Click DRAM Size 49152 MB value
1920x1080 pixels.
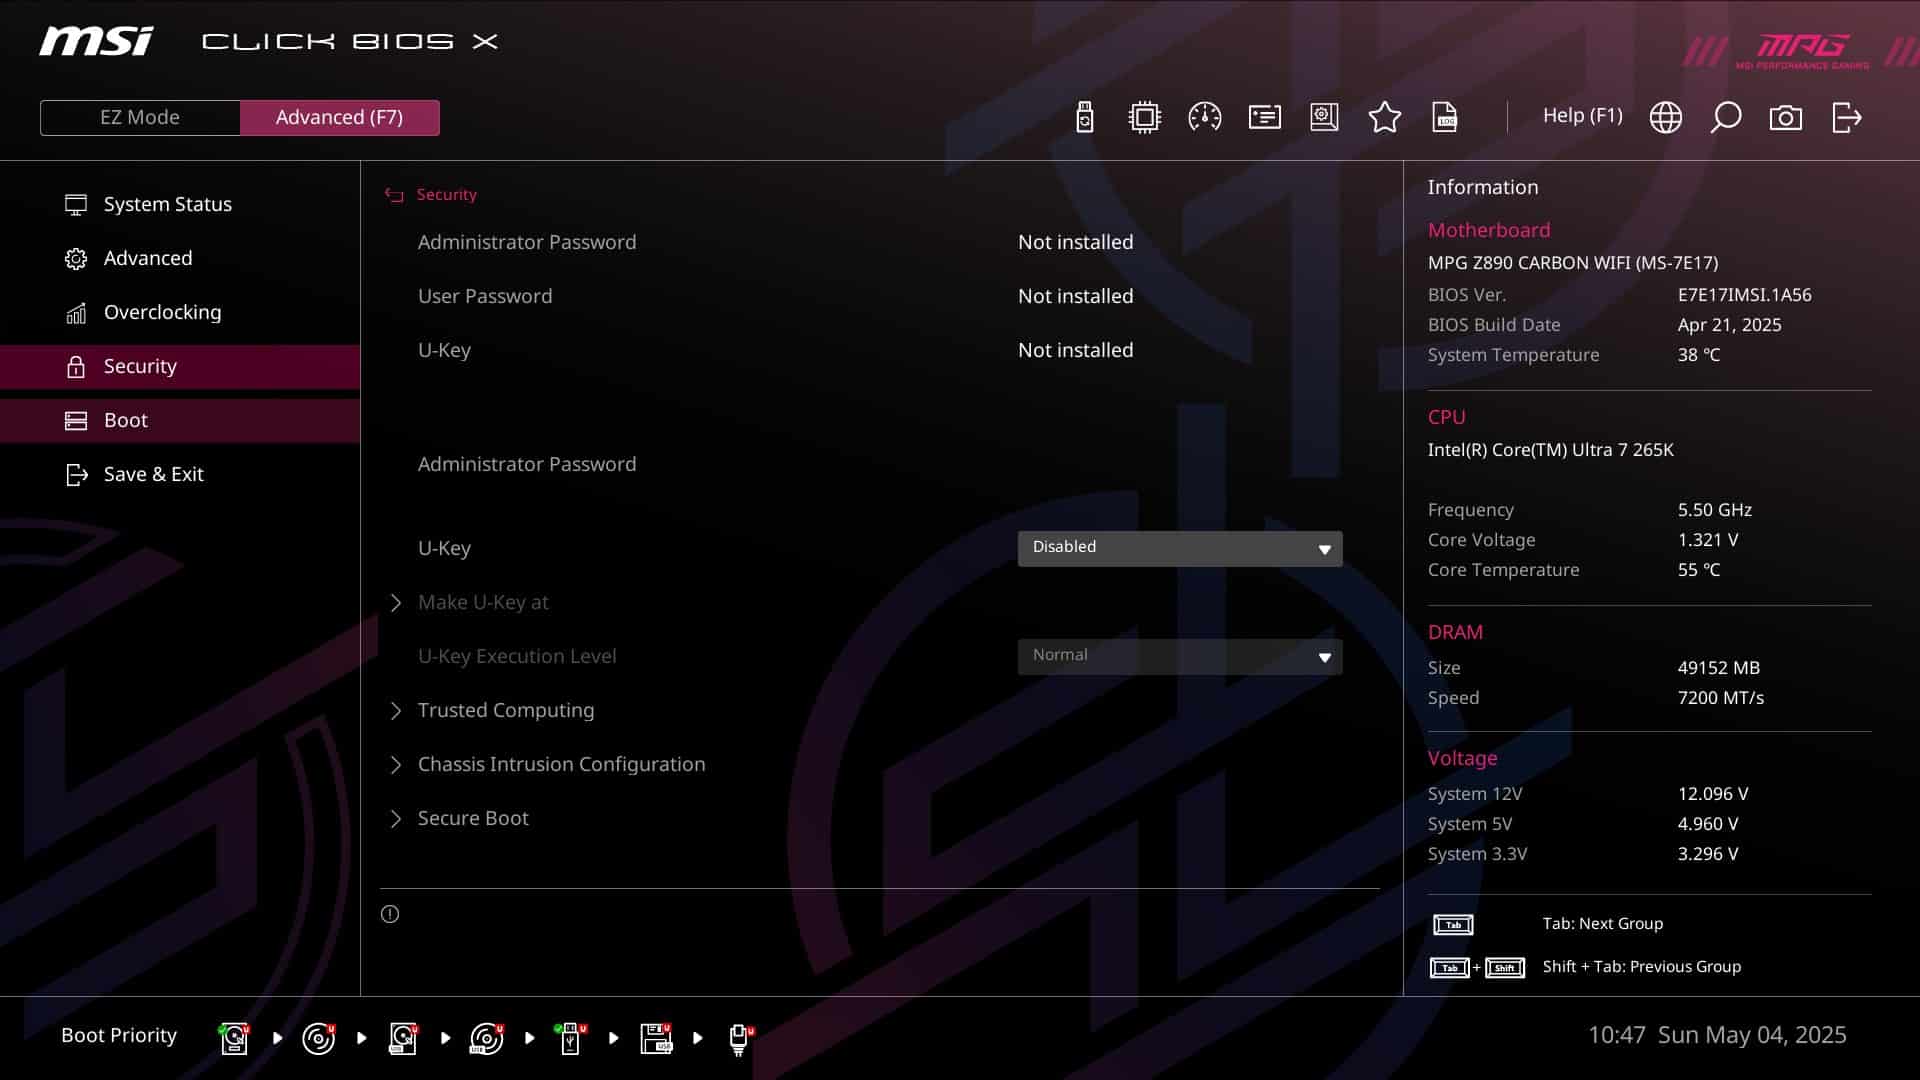coord(1718,668)
